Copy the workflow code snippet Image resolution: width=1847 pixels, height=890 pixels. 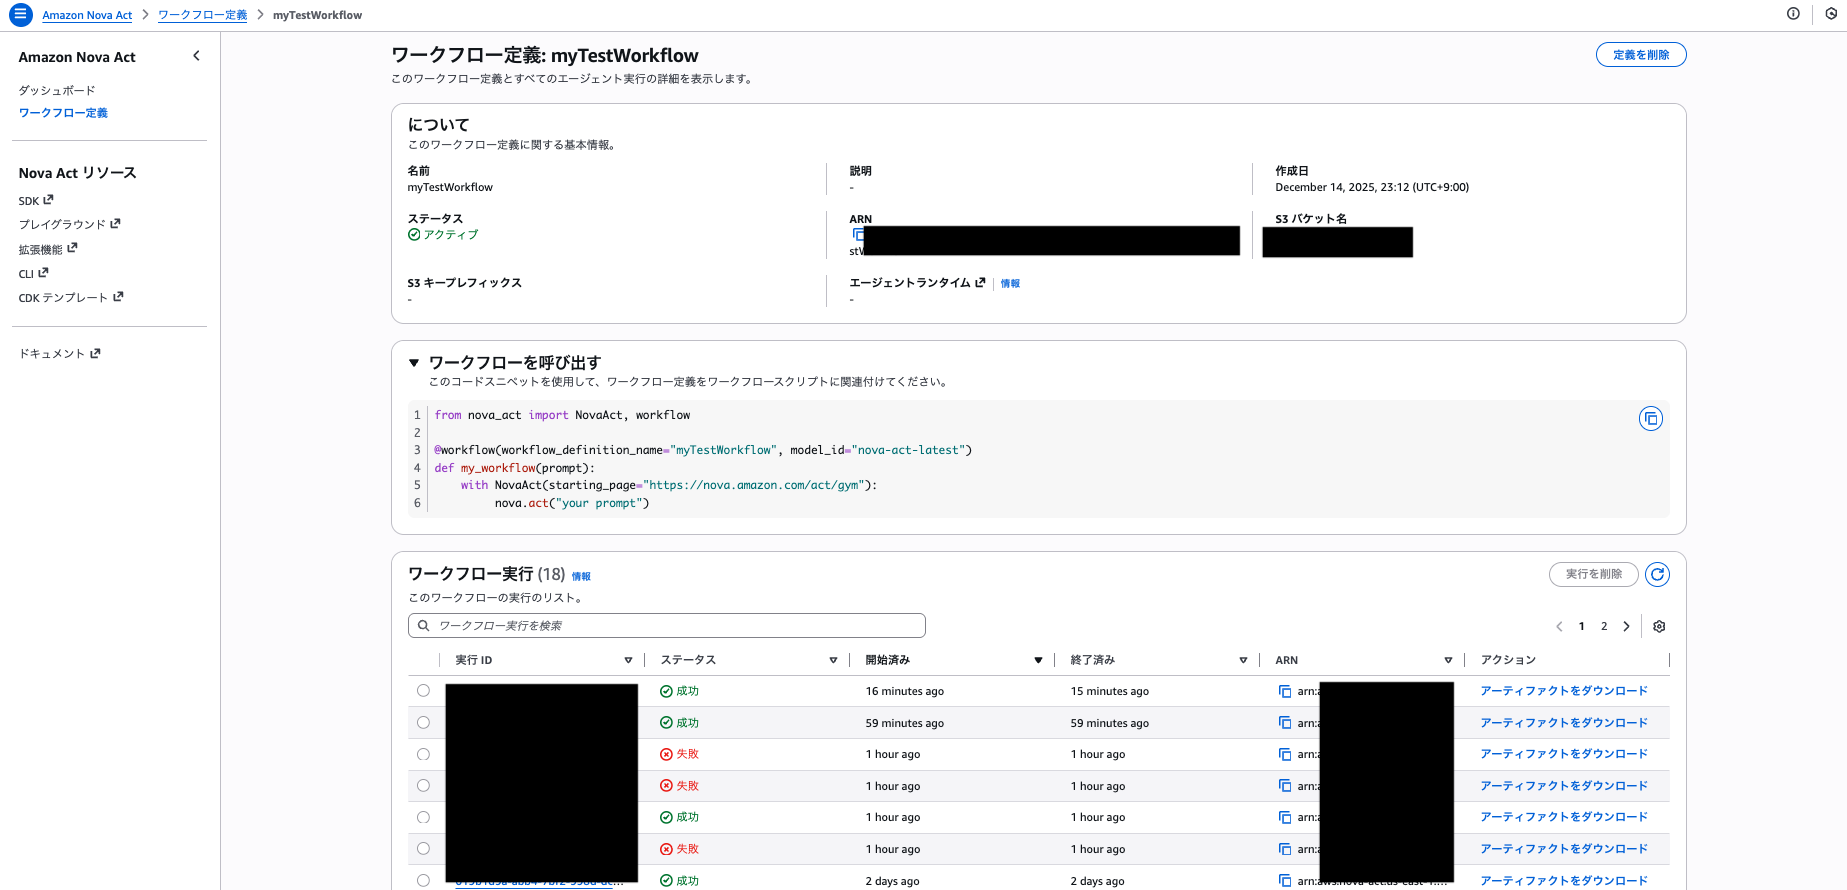tap(1651, 418)
